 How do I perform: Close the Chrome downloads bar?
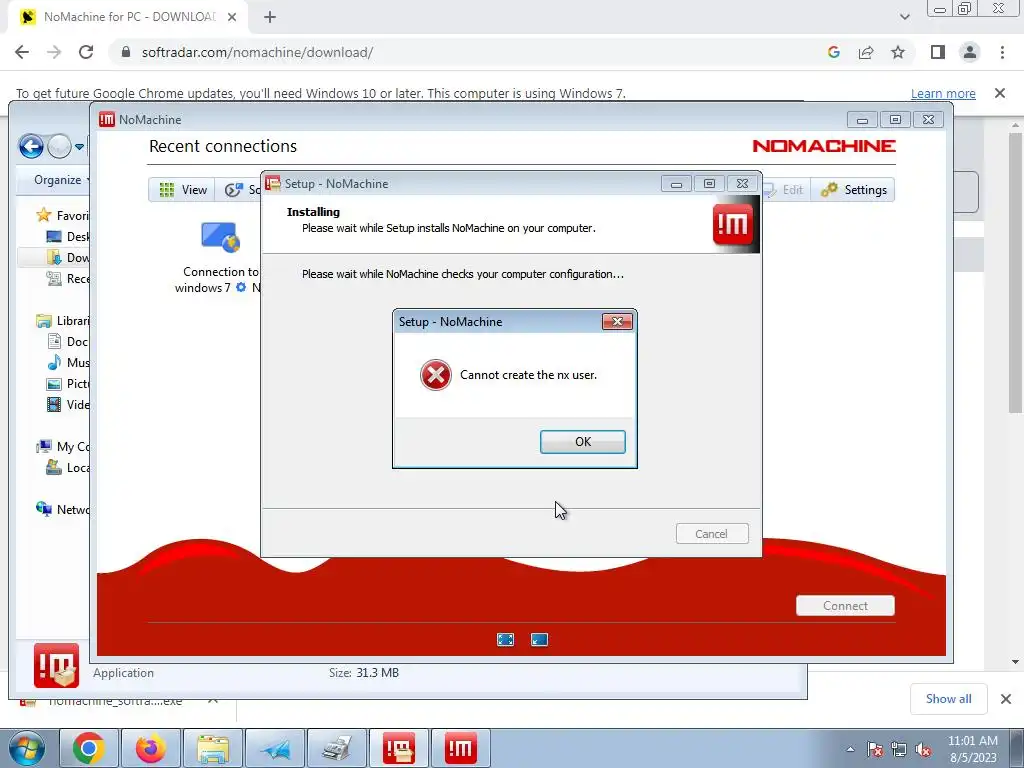[x=1006, y=699]
